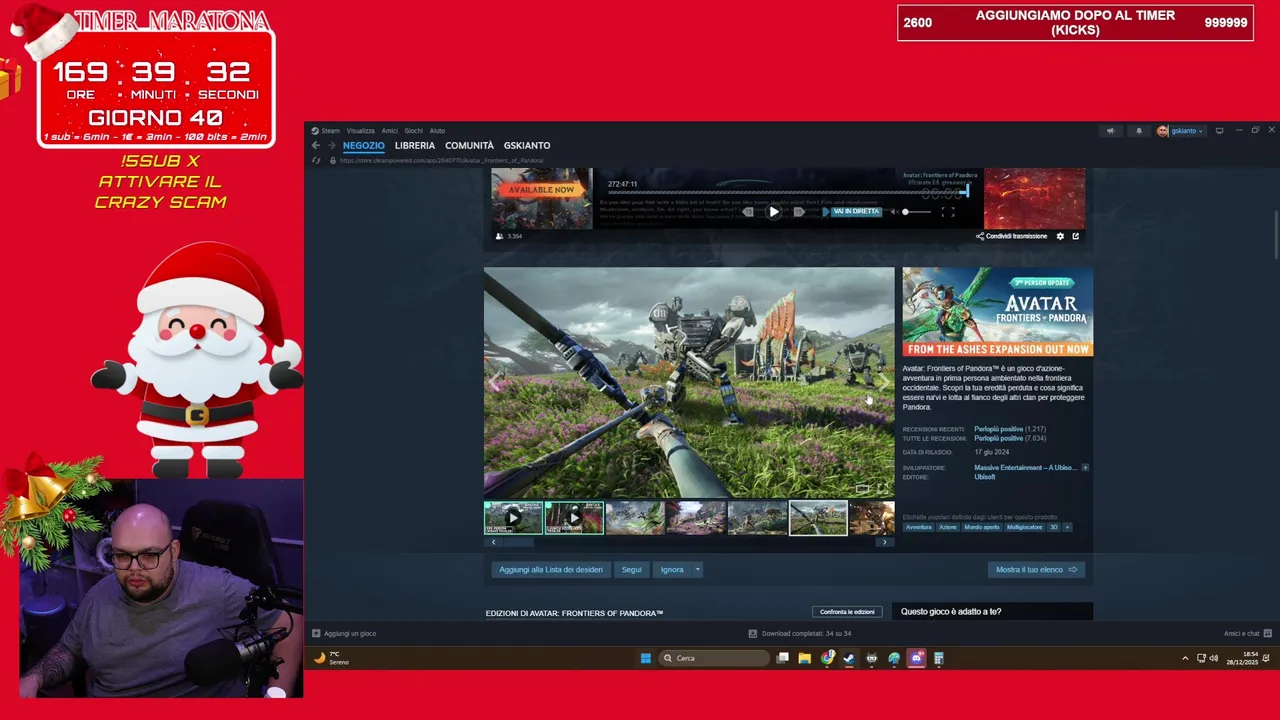The image size is (1280, 720).
Task: Open all reviews Perlopiù positive (7.034)
Action: (1010, 438)
